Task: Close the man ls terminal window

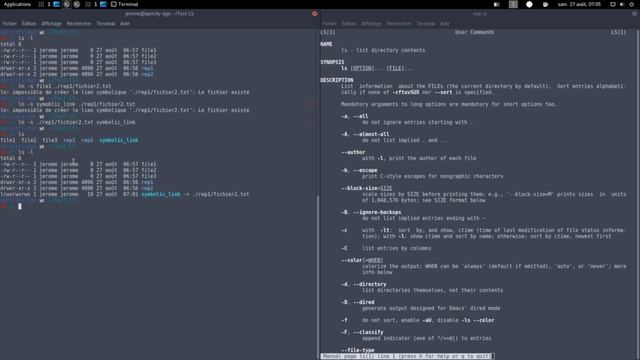Action: click(x=634, y=13)
